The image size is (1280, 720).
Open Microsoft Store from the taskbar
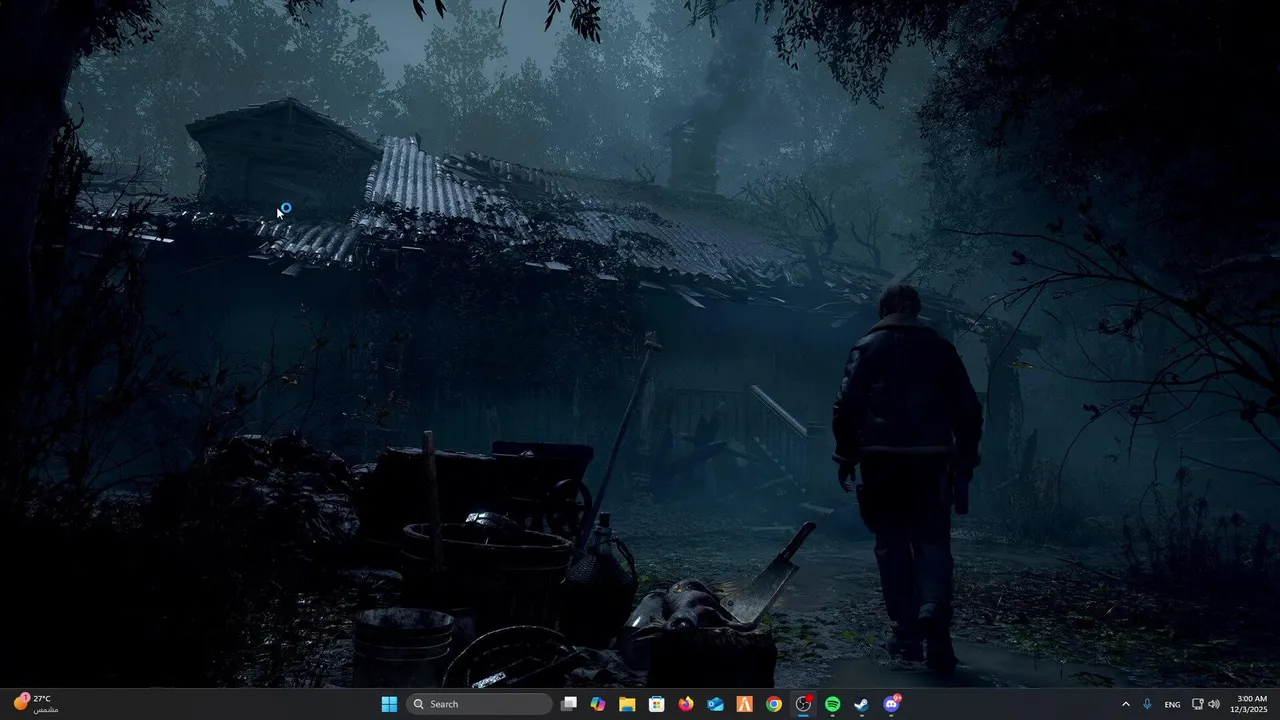[x=656, y=704]
